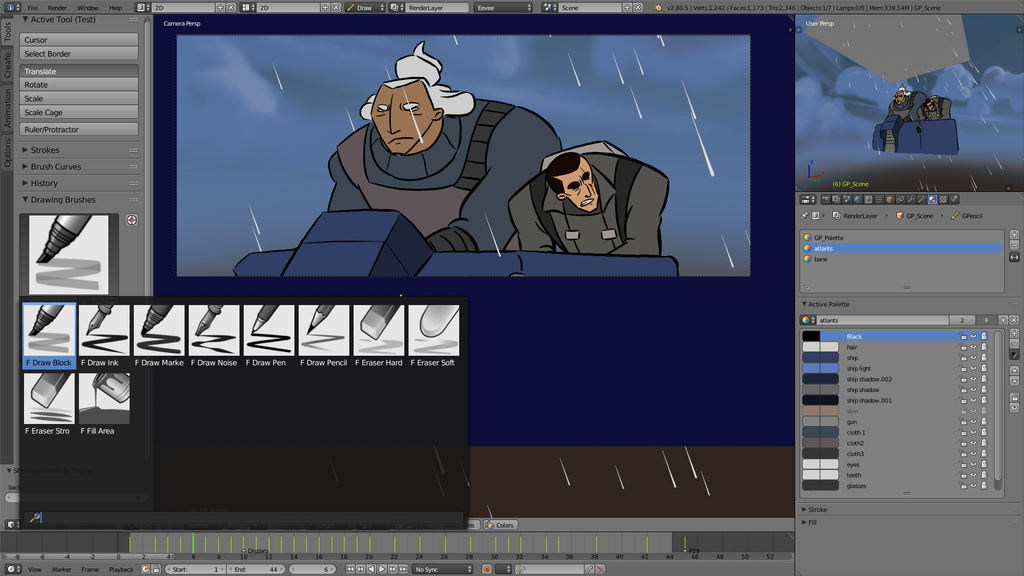1024x576 pixels.
Task: Open the Modifiers wrench properties tab
Action: [x=911, y=199]
